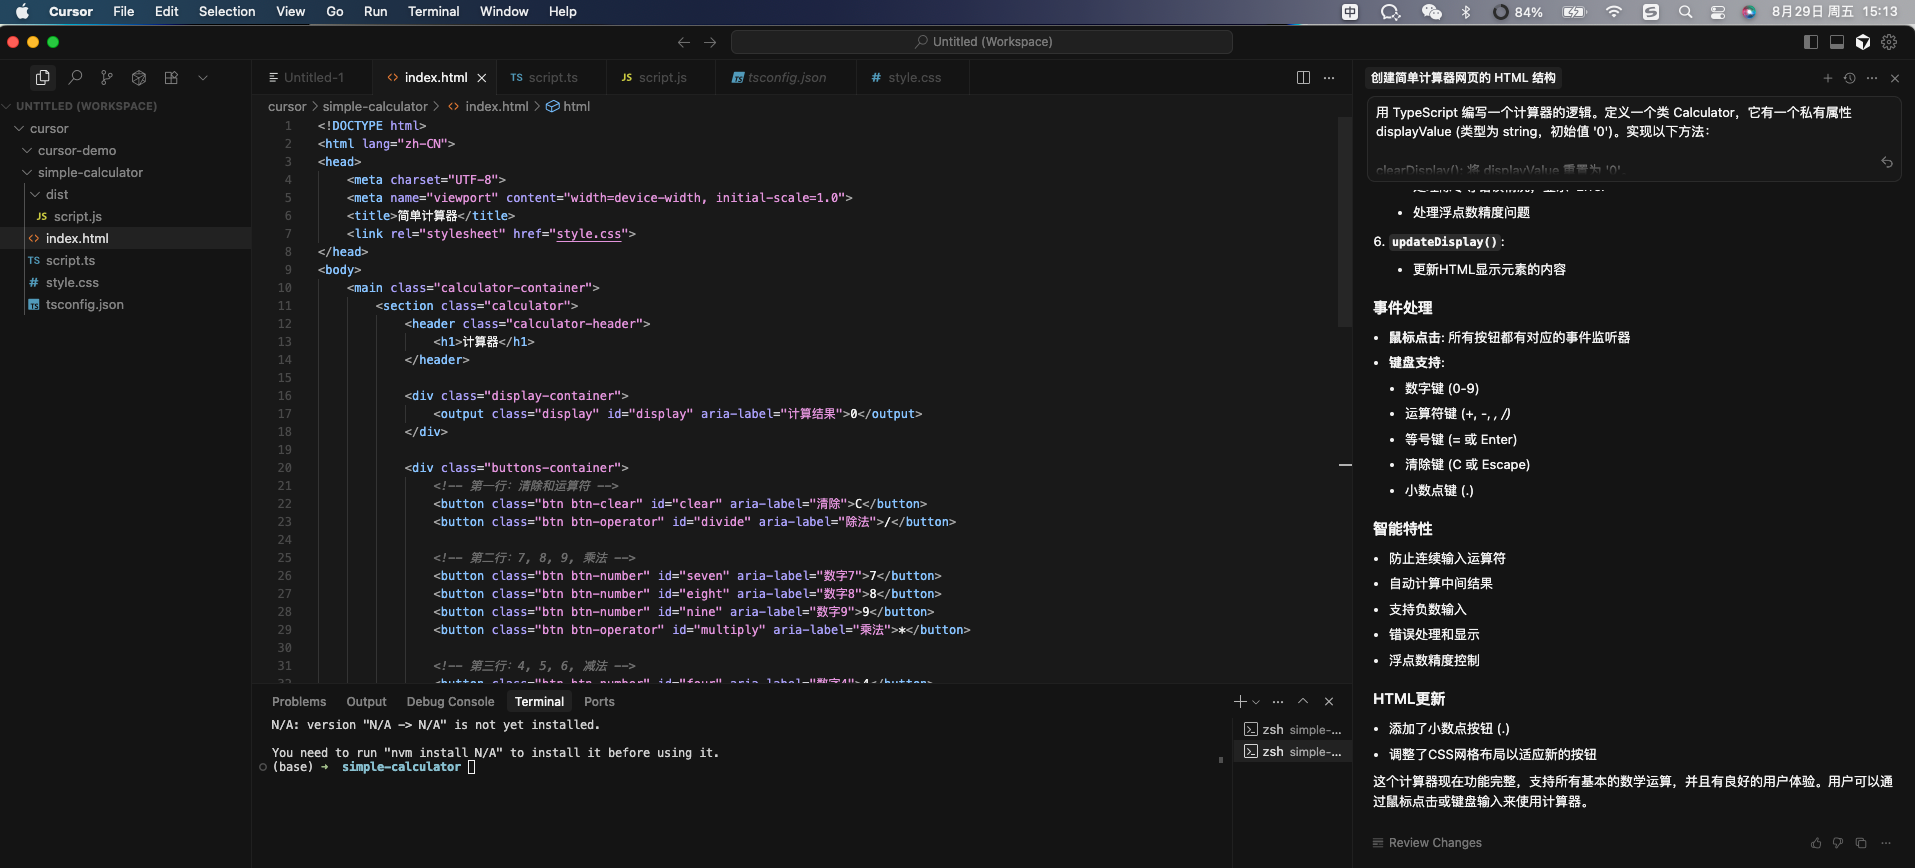Go back using the left arrow
The width and height of the screenshot is (1915, 868).
click(x=684, y=42)
